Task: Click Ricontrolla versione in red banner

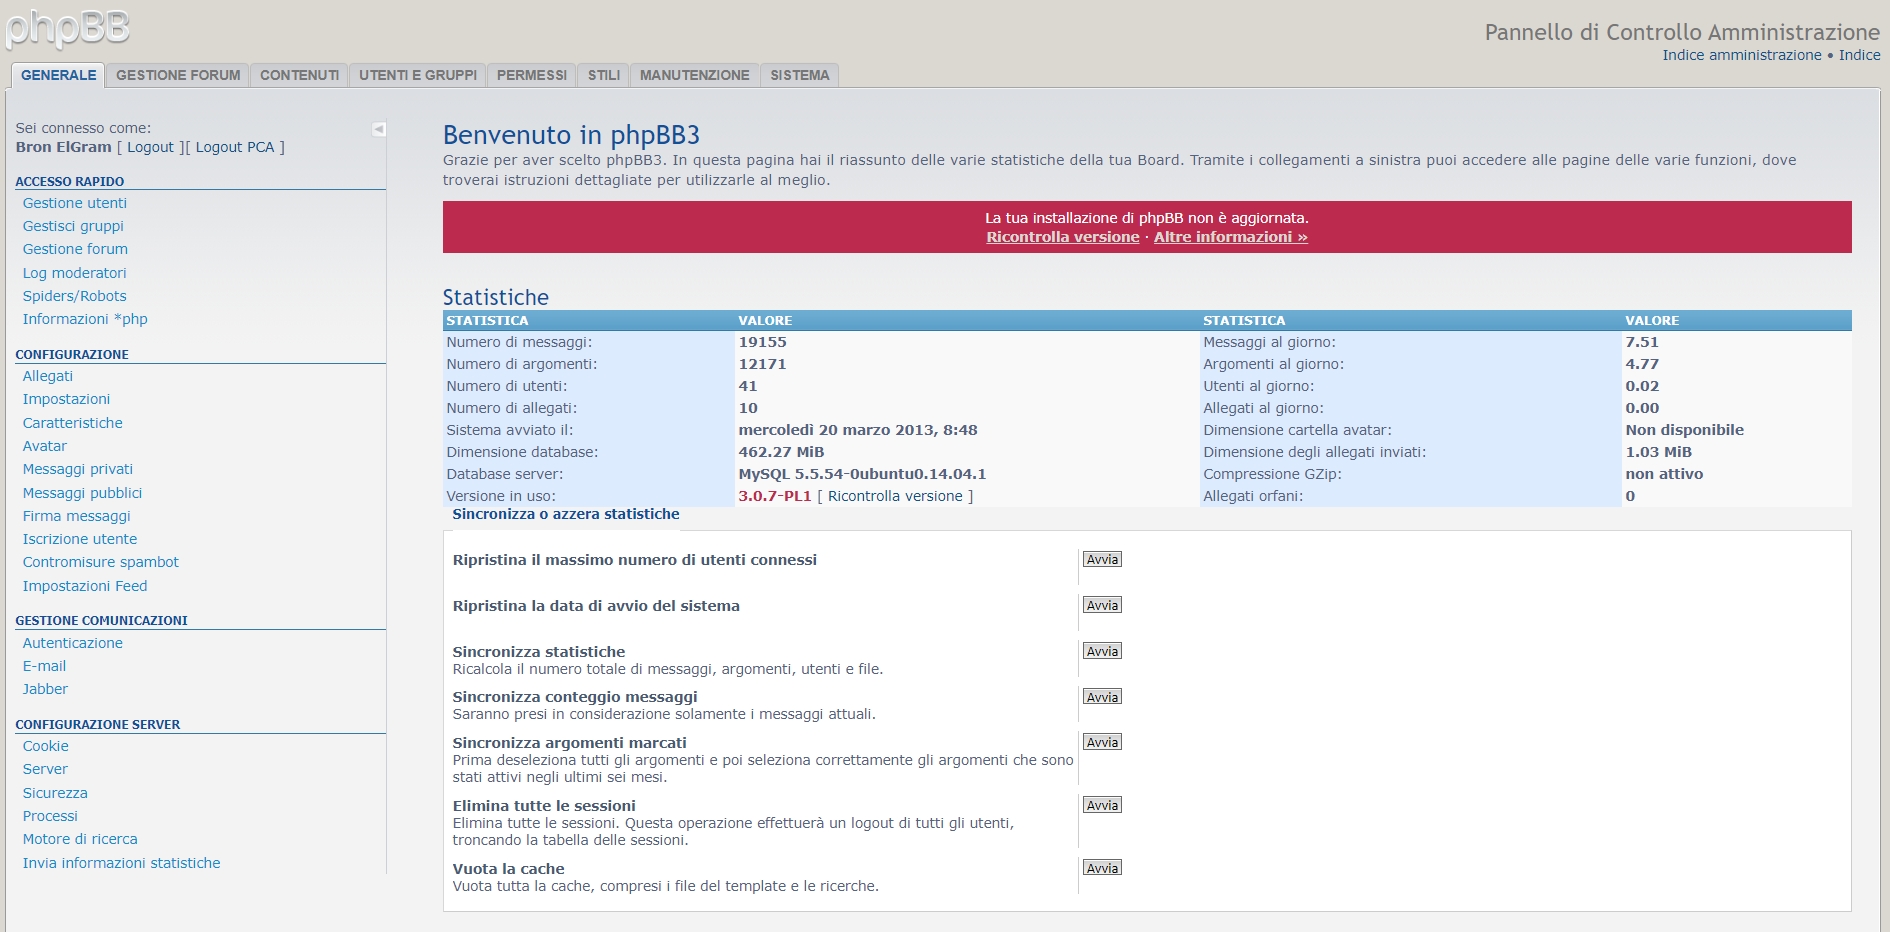Action: pos(1063,237)
